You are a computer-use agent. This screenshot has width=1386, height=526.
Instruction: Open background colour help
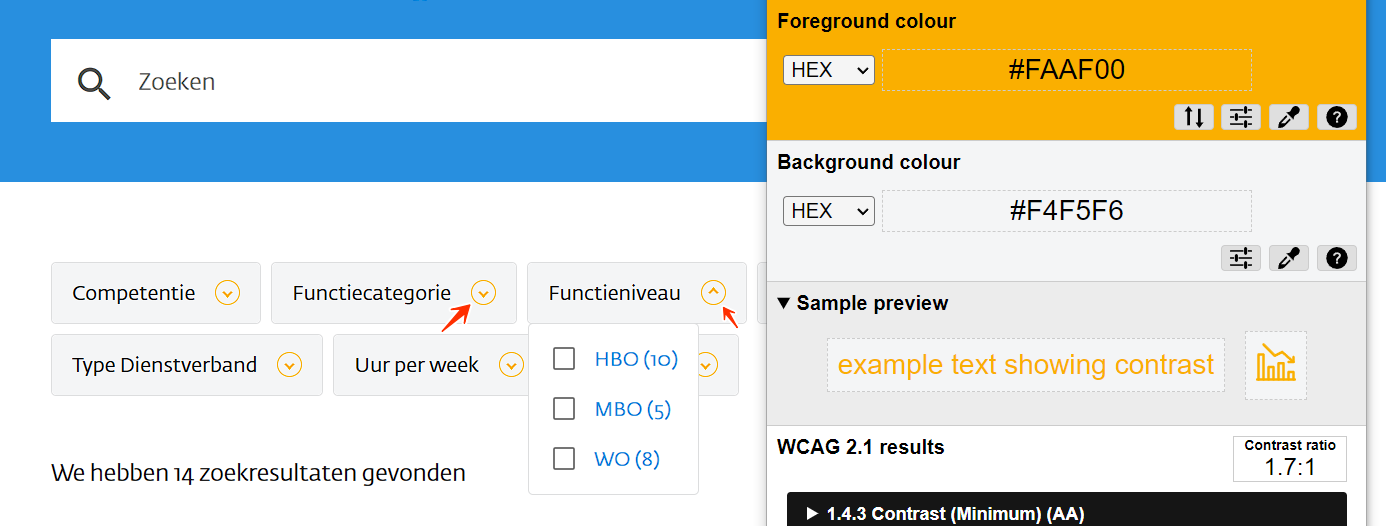pyautogui.click(x=1337, y=258)
